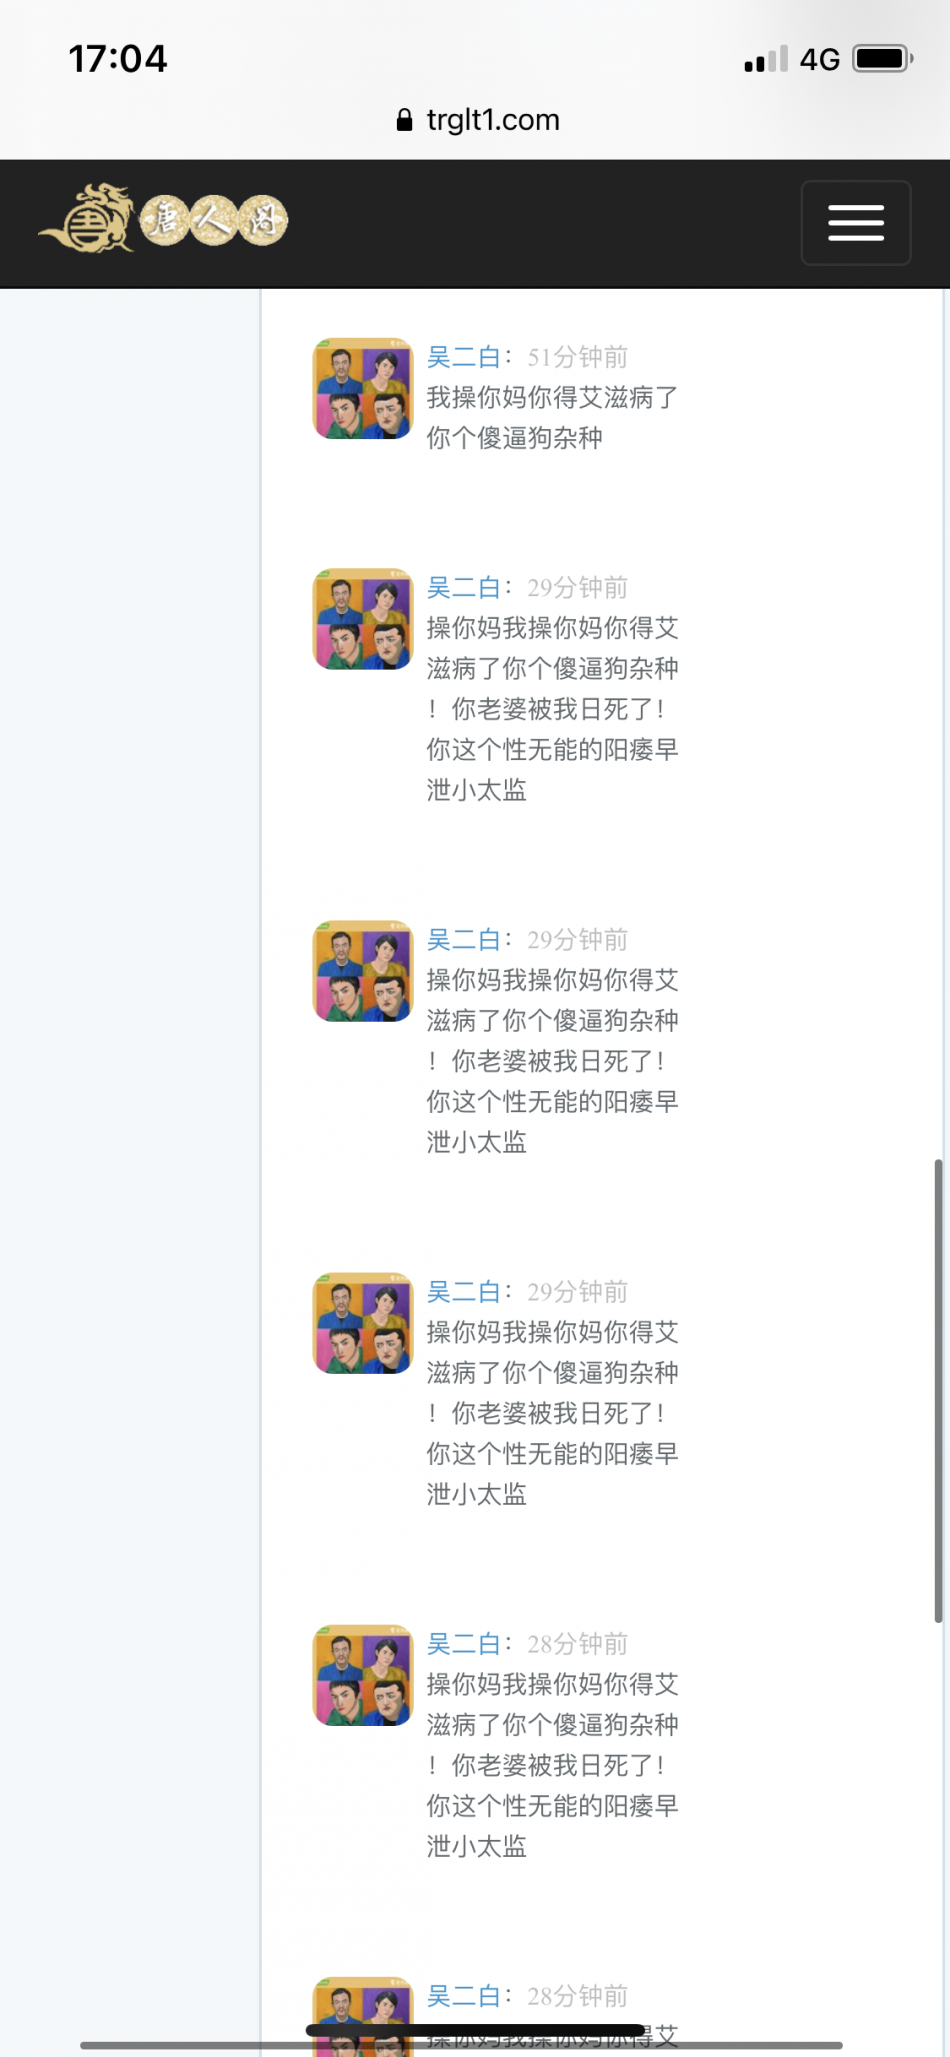
Task: Tap the 唐人阁 dragon logo
Action: [x=163, y=219]
